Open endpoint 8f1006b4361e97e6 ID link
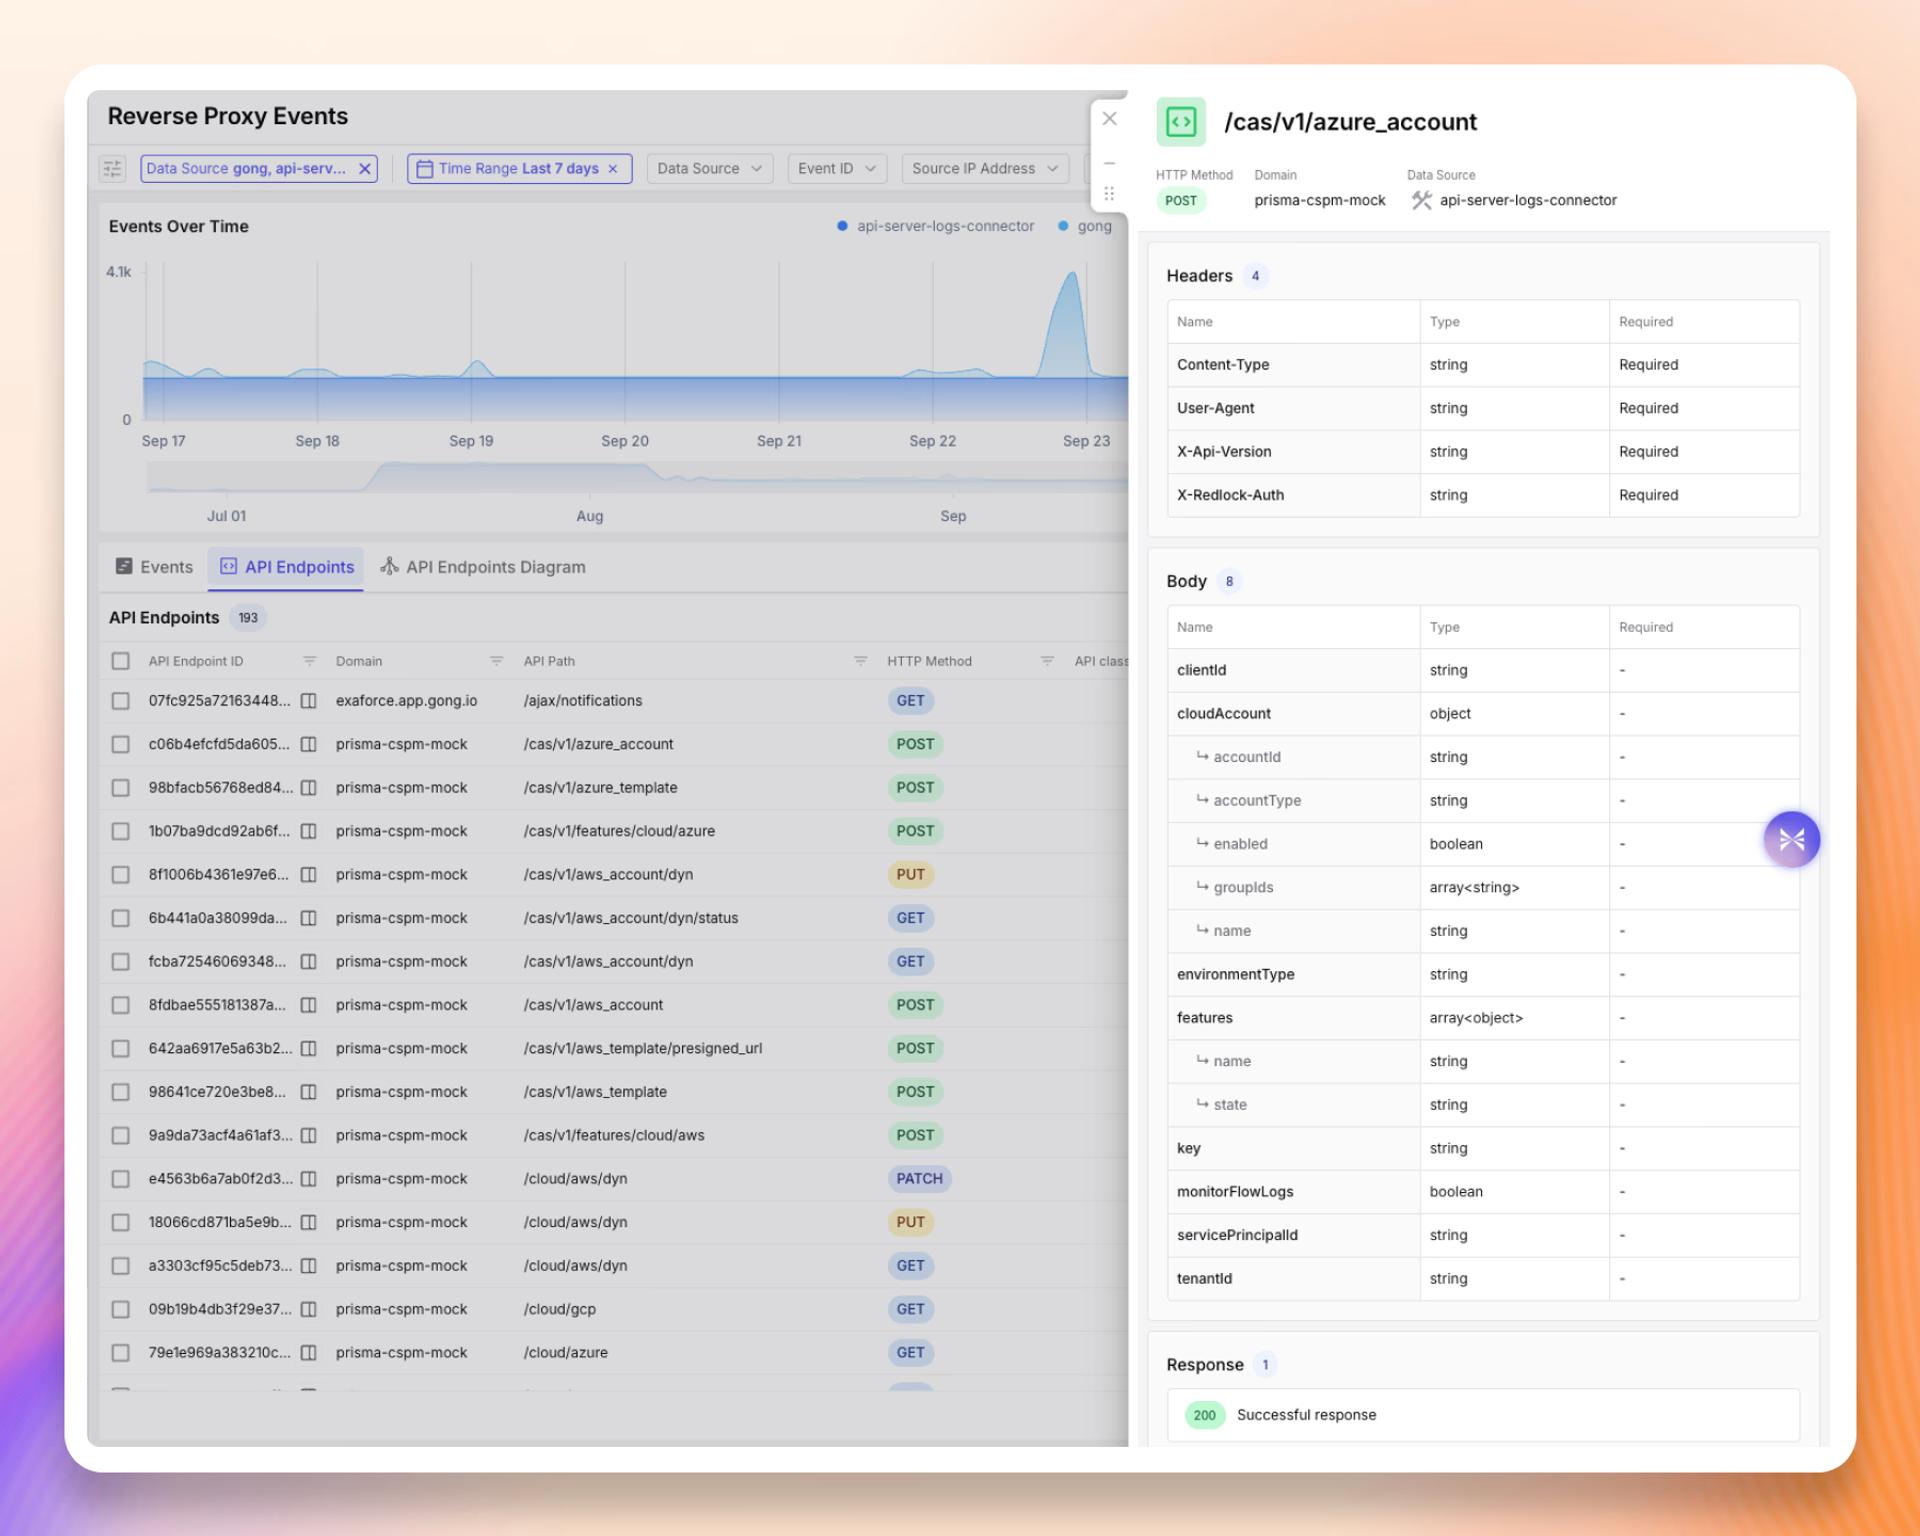This screenshot has width=1920, height=1536. (219, 875)
